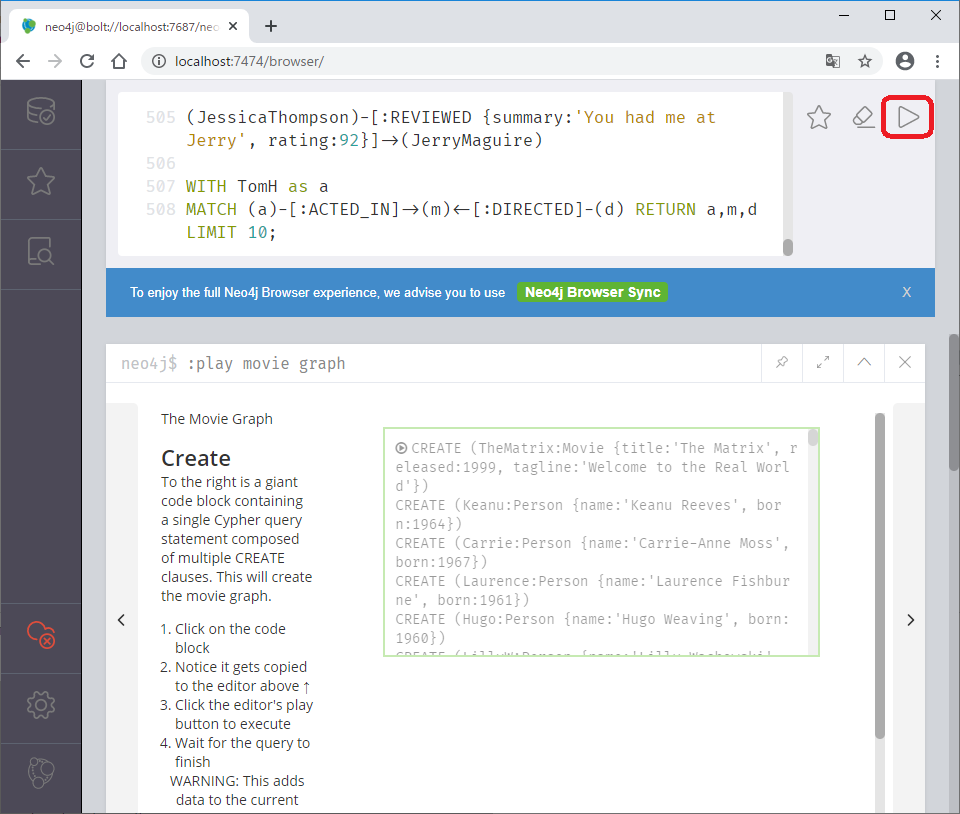Expand the movie graph frame to fullscreen

point(823,363)
